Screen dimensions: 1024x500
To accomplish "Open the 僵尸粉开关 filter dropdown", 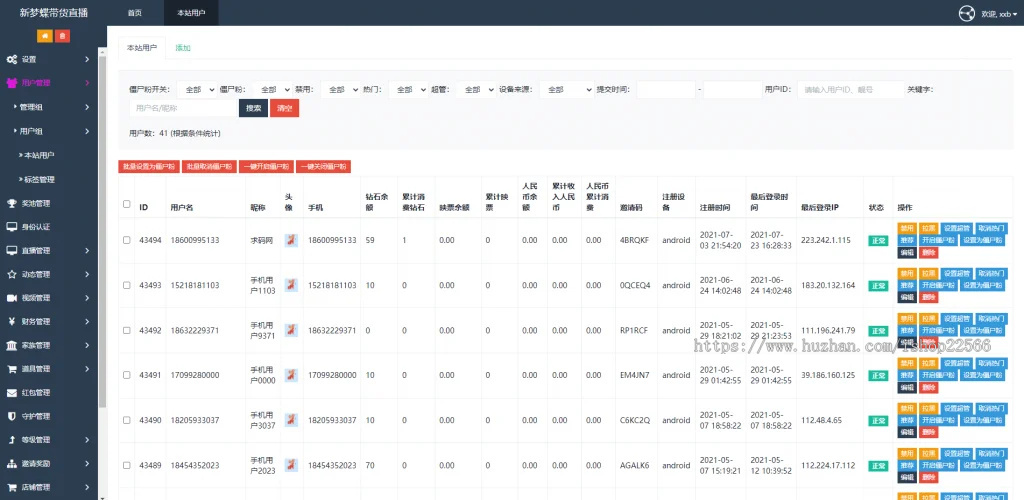I will pyautogui.click(x=197, y=89).
